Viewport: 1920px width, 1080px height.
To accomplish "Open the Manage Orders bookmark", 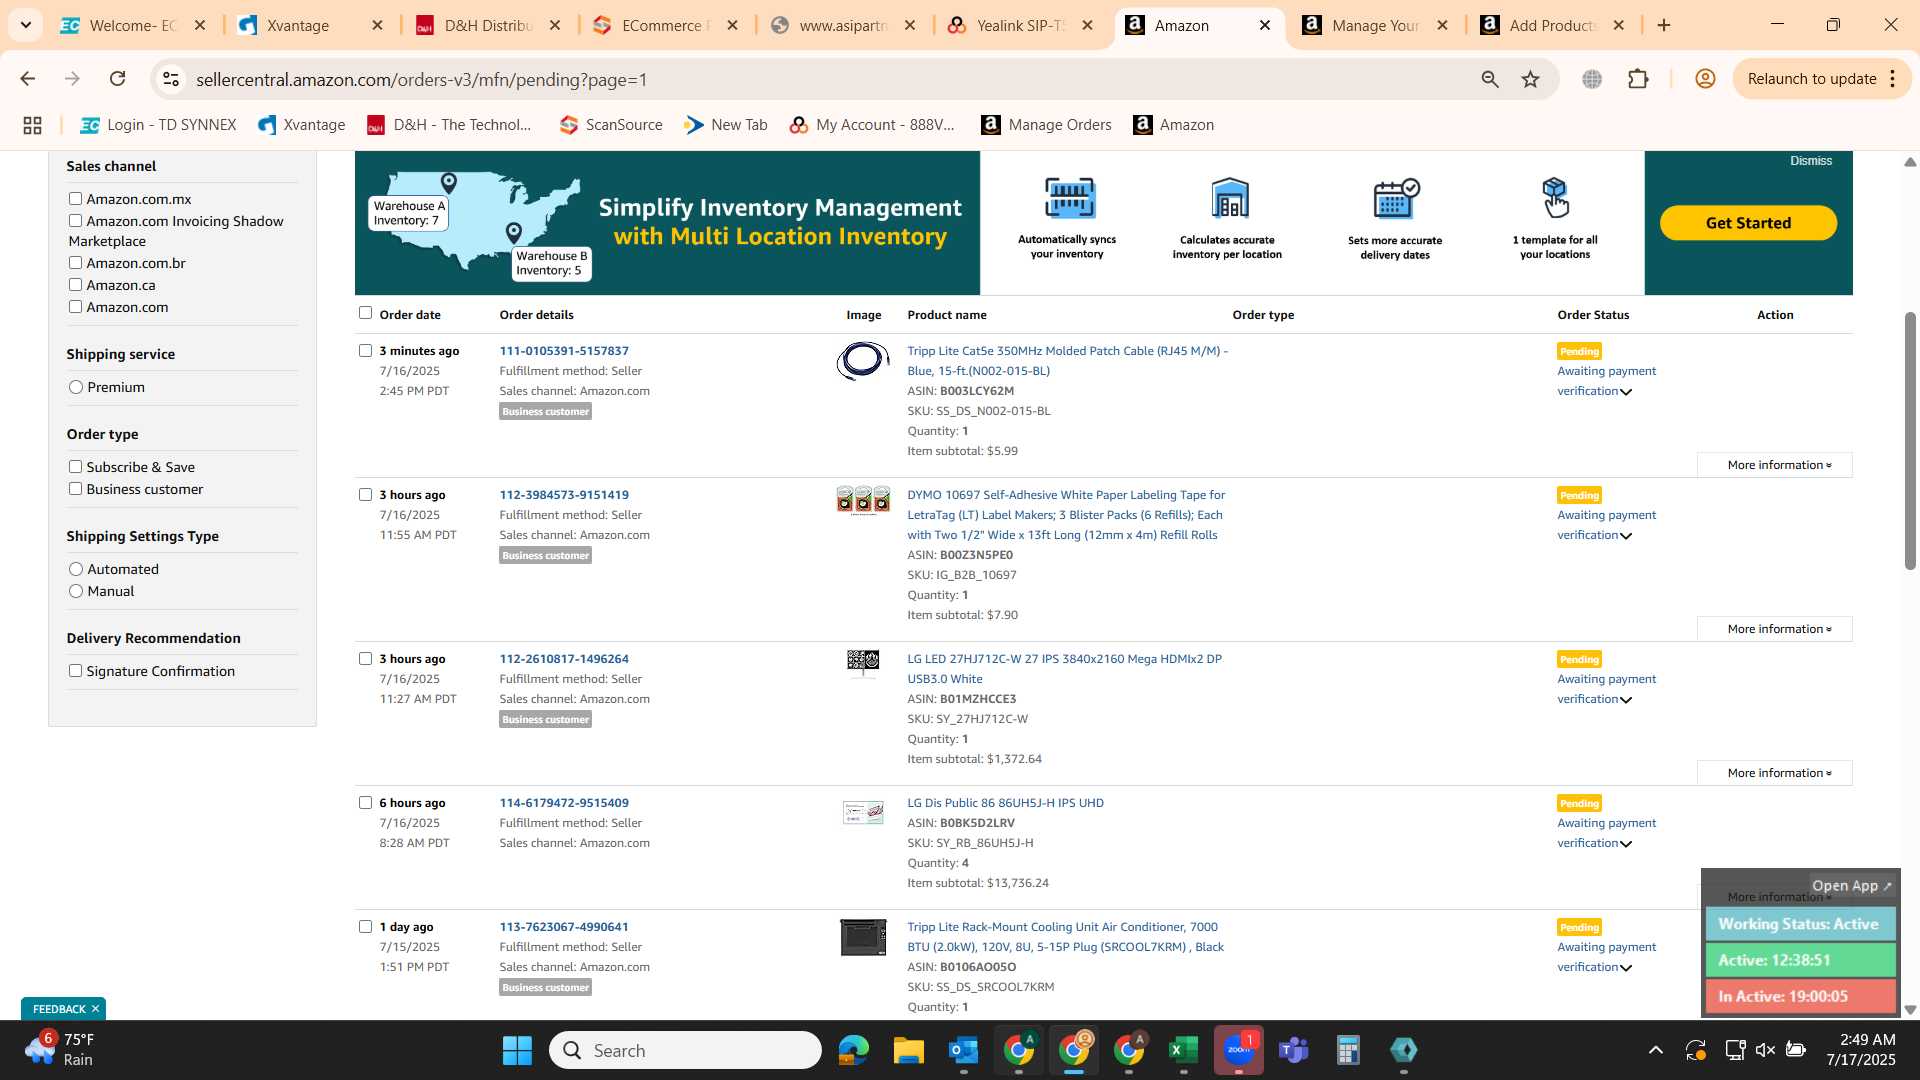I will [x=1046, y=125].
